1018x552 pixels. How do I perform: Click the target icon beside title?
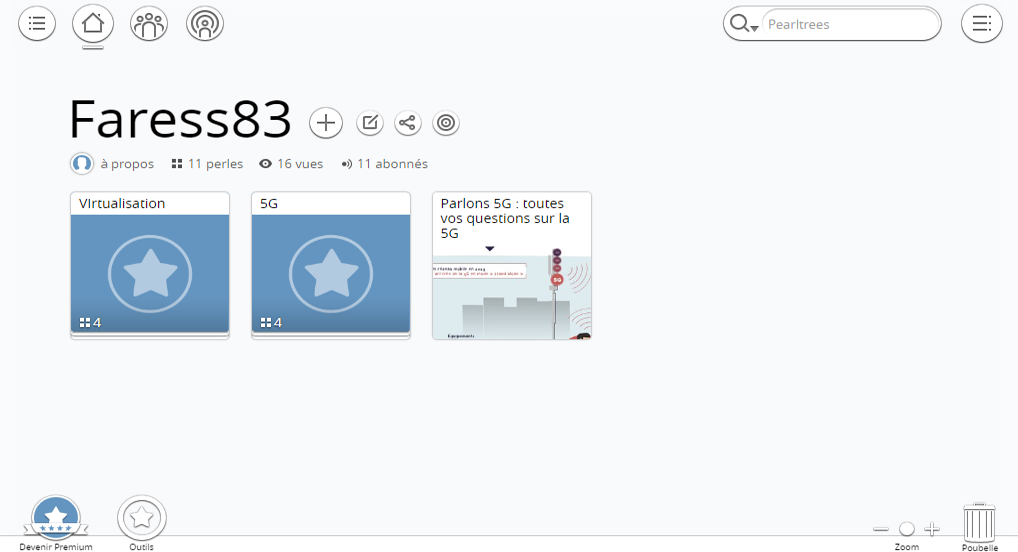pos(446,123)
